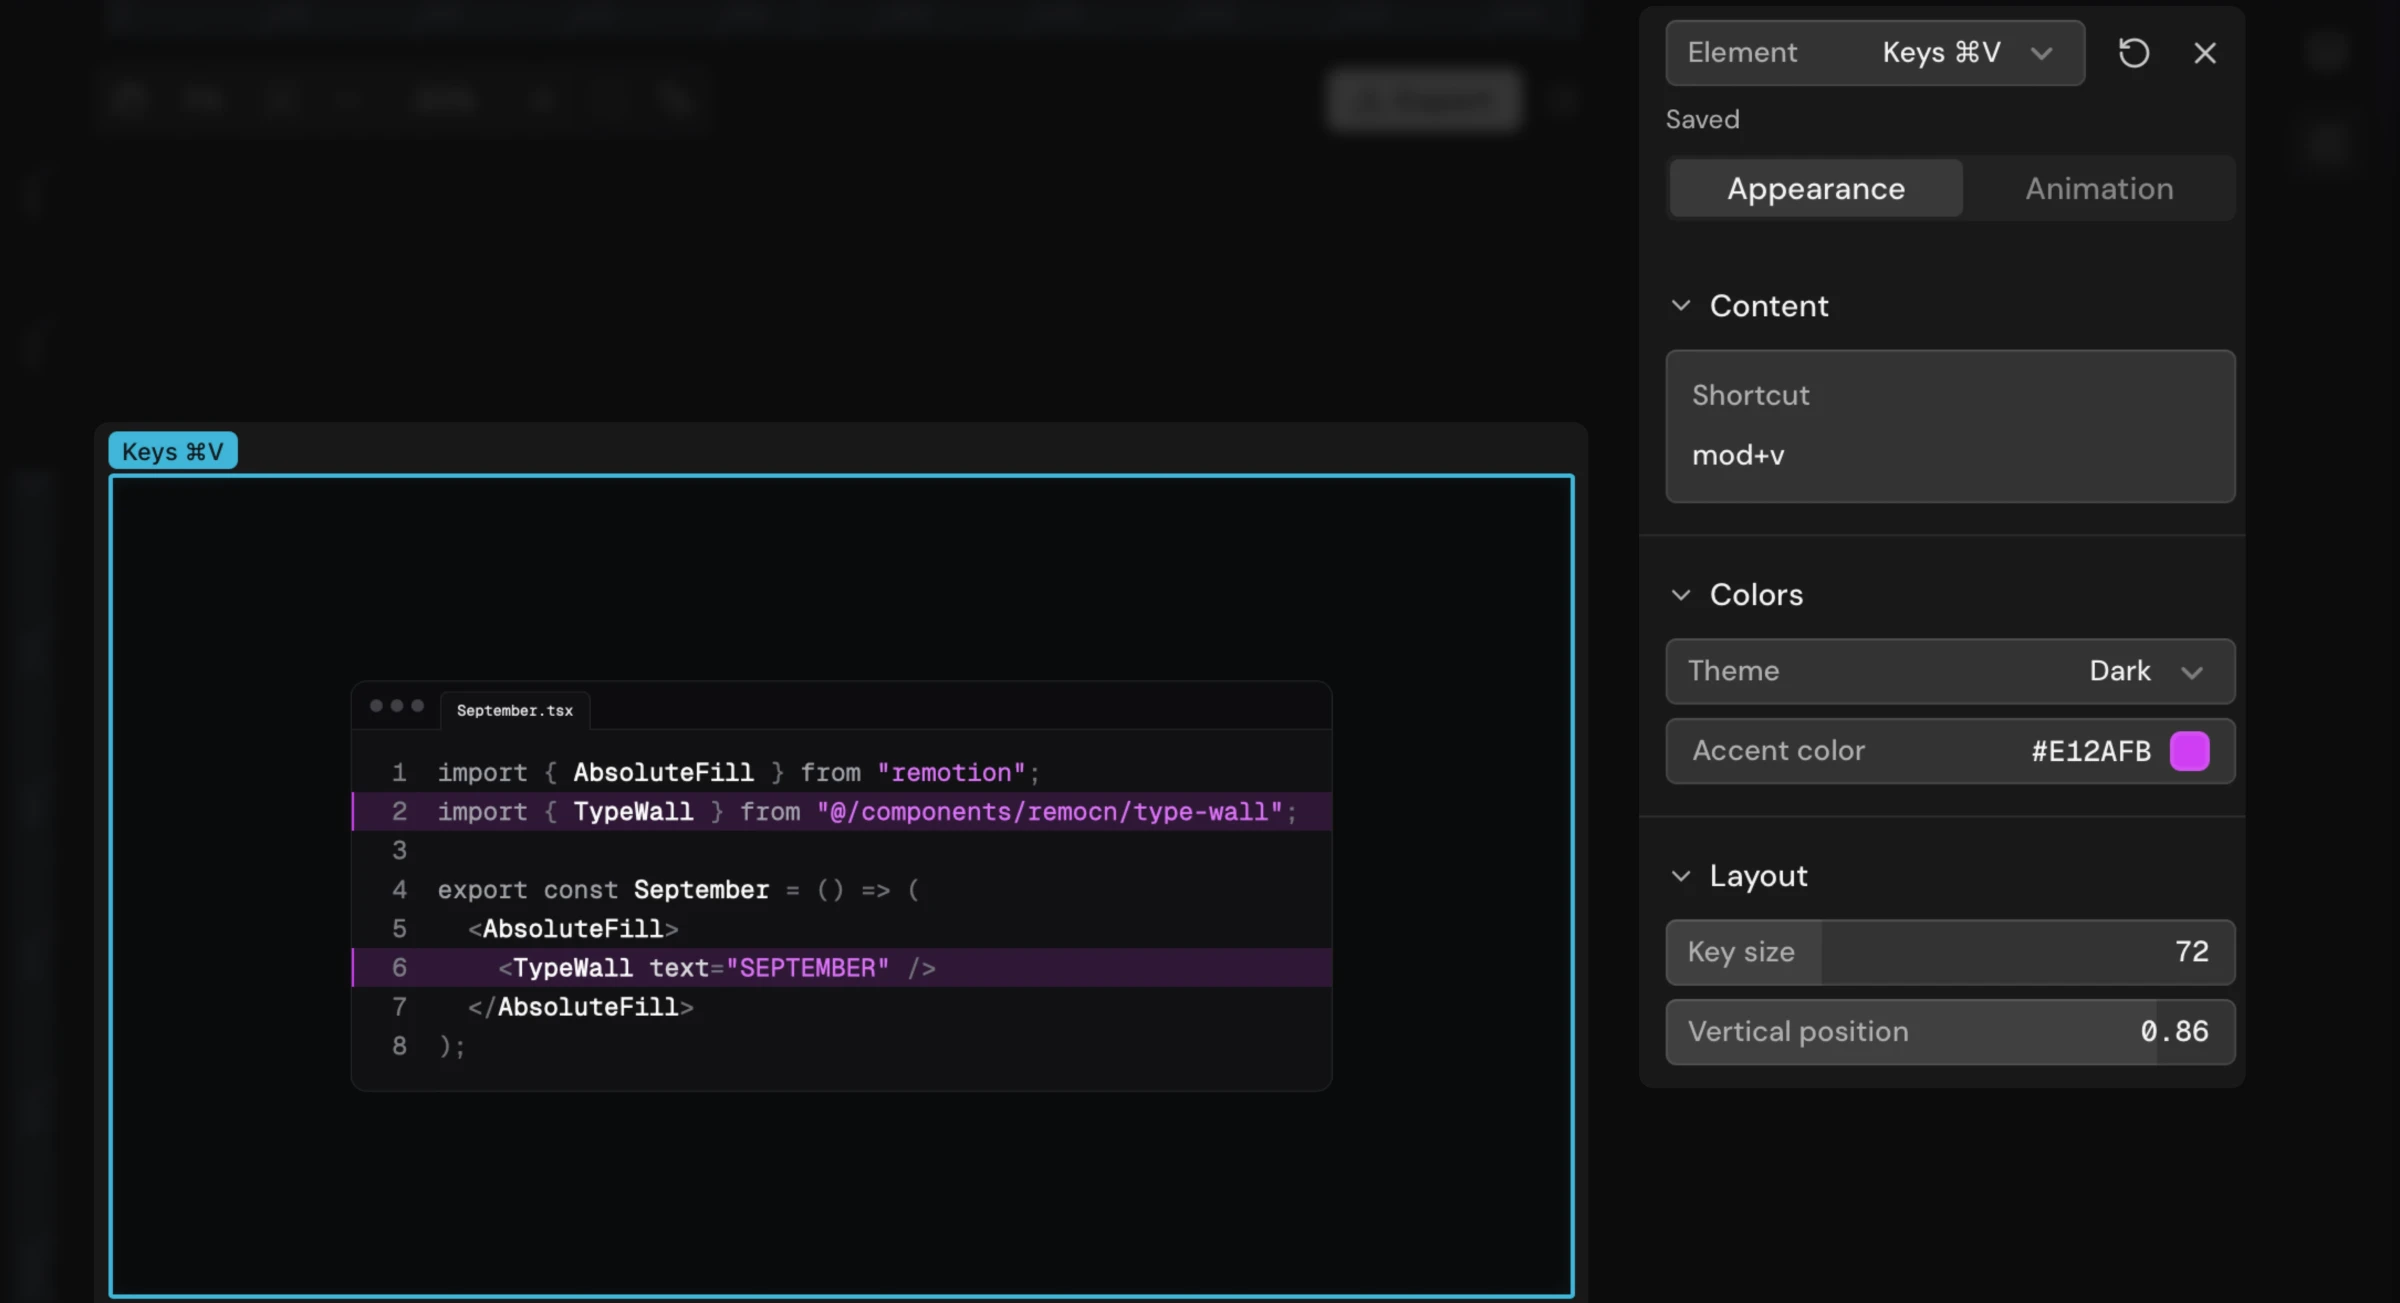Close the element properties panel

[2204, 53]
